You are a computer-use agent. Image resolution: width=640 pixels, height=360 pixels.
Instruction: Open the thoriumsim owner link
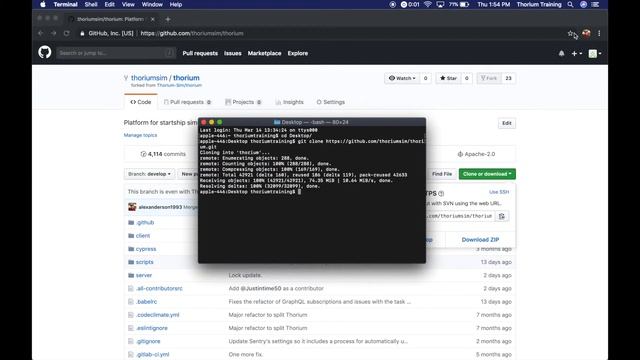(149, 78)
